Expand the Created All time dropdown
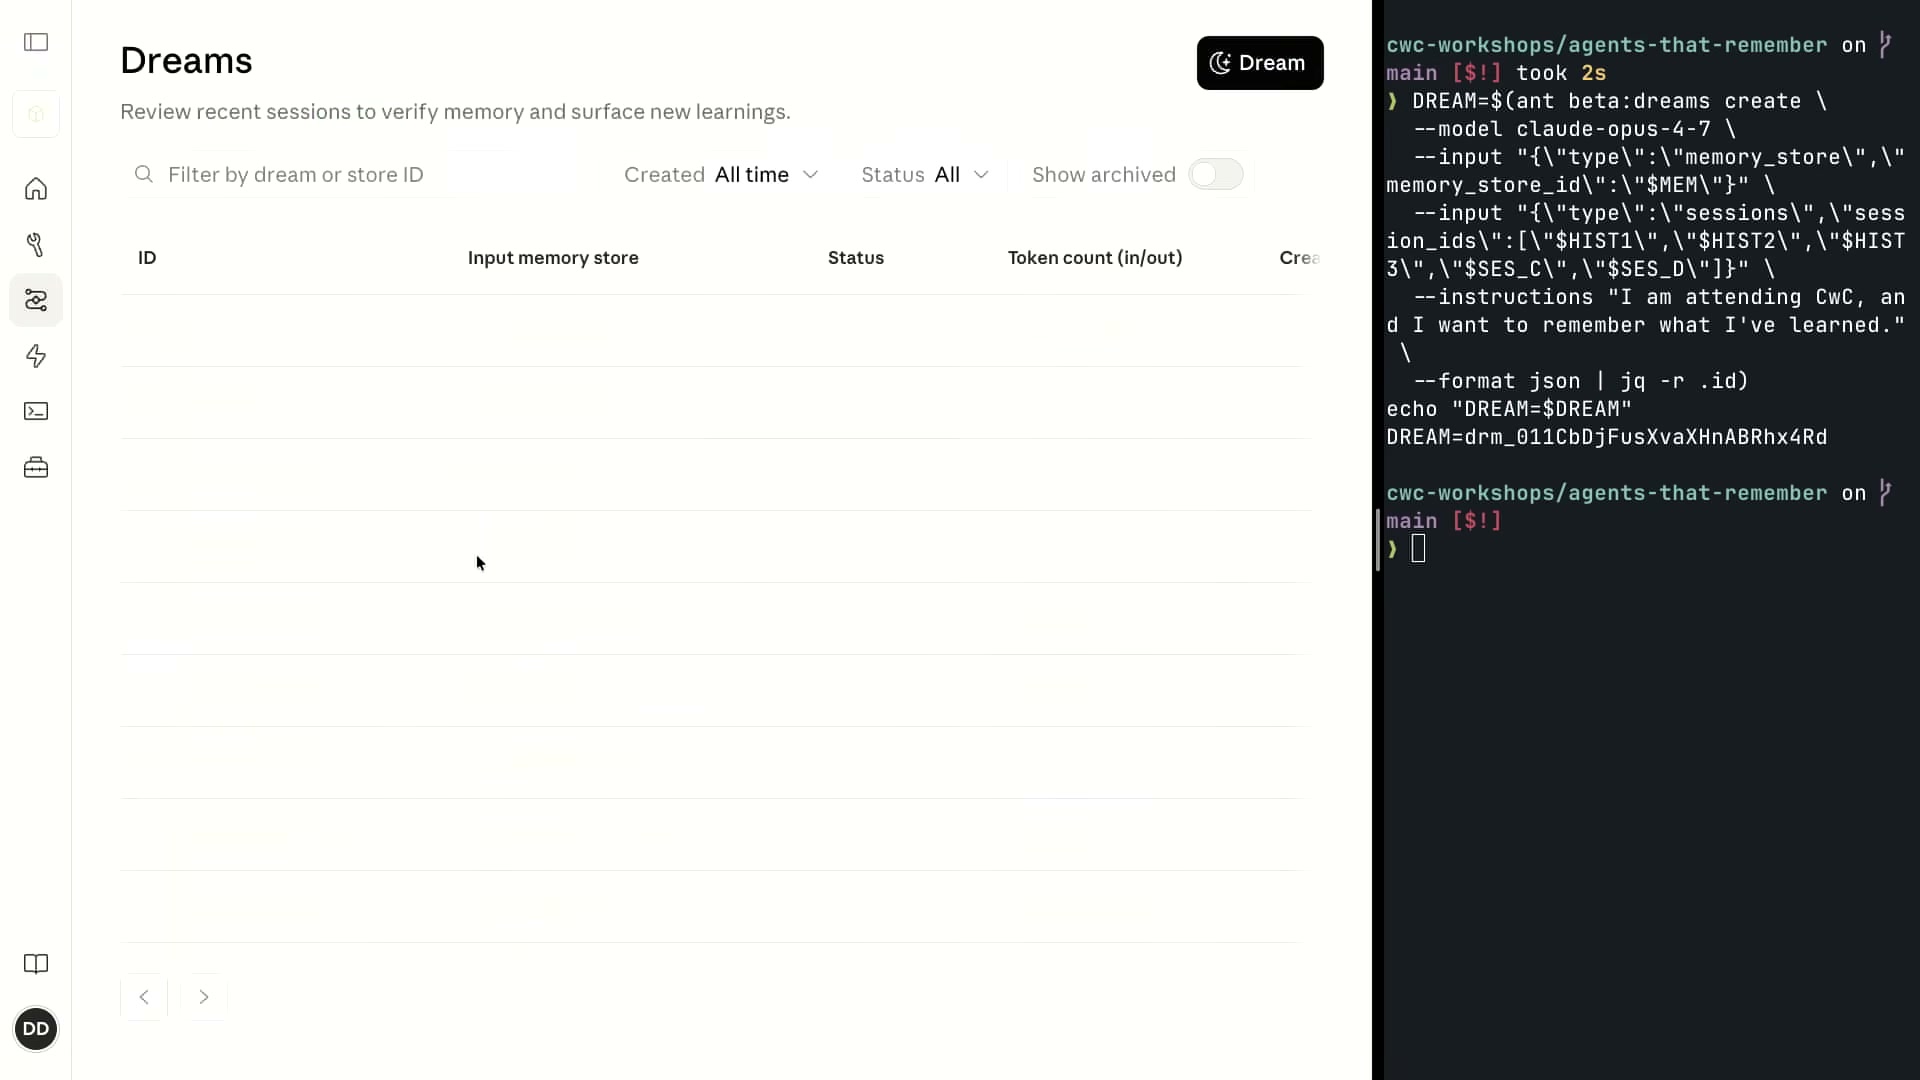The width and height of the screenshot is (1920, 1080). point(722,175)
